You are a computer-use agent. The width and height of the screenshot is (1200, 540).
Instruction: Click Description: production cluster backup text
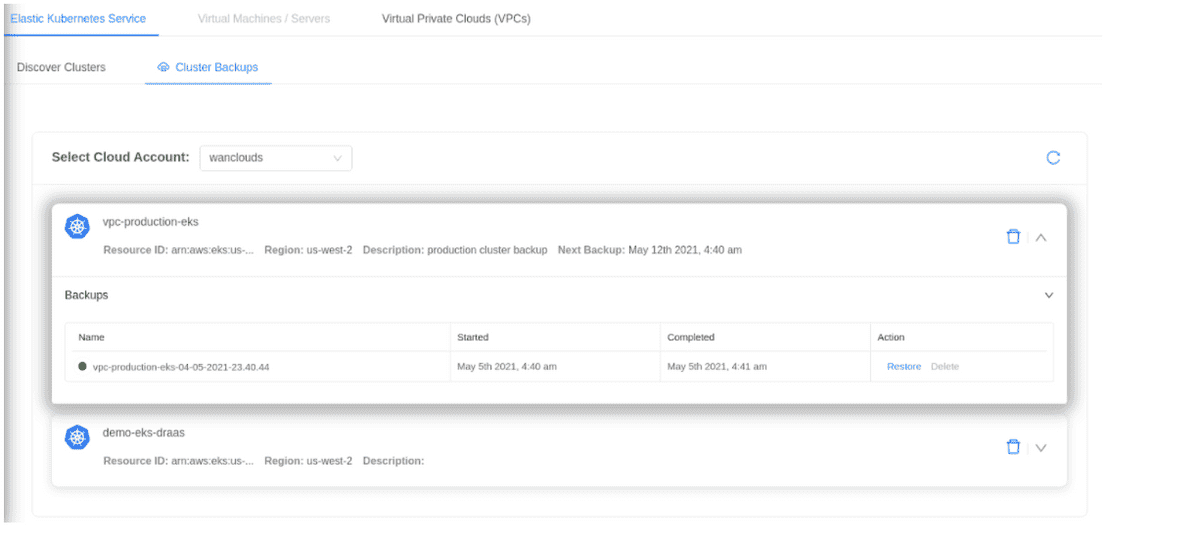tap(455, 250)
